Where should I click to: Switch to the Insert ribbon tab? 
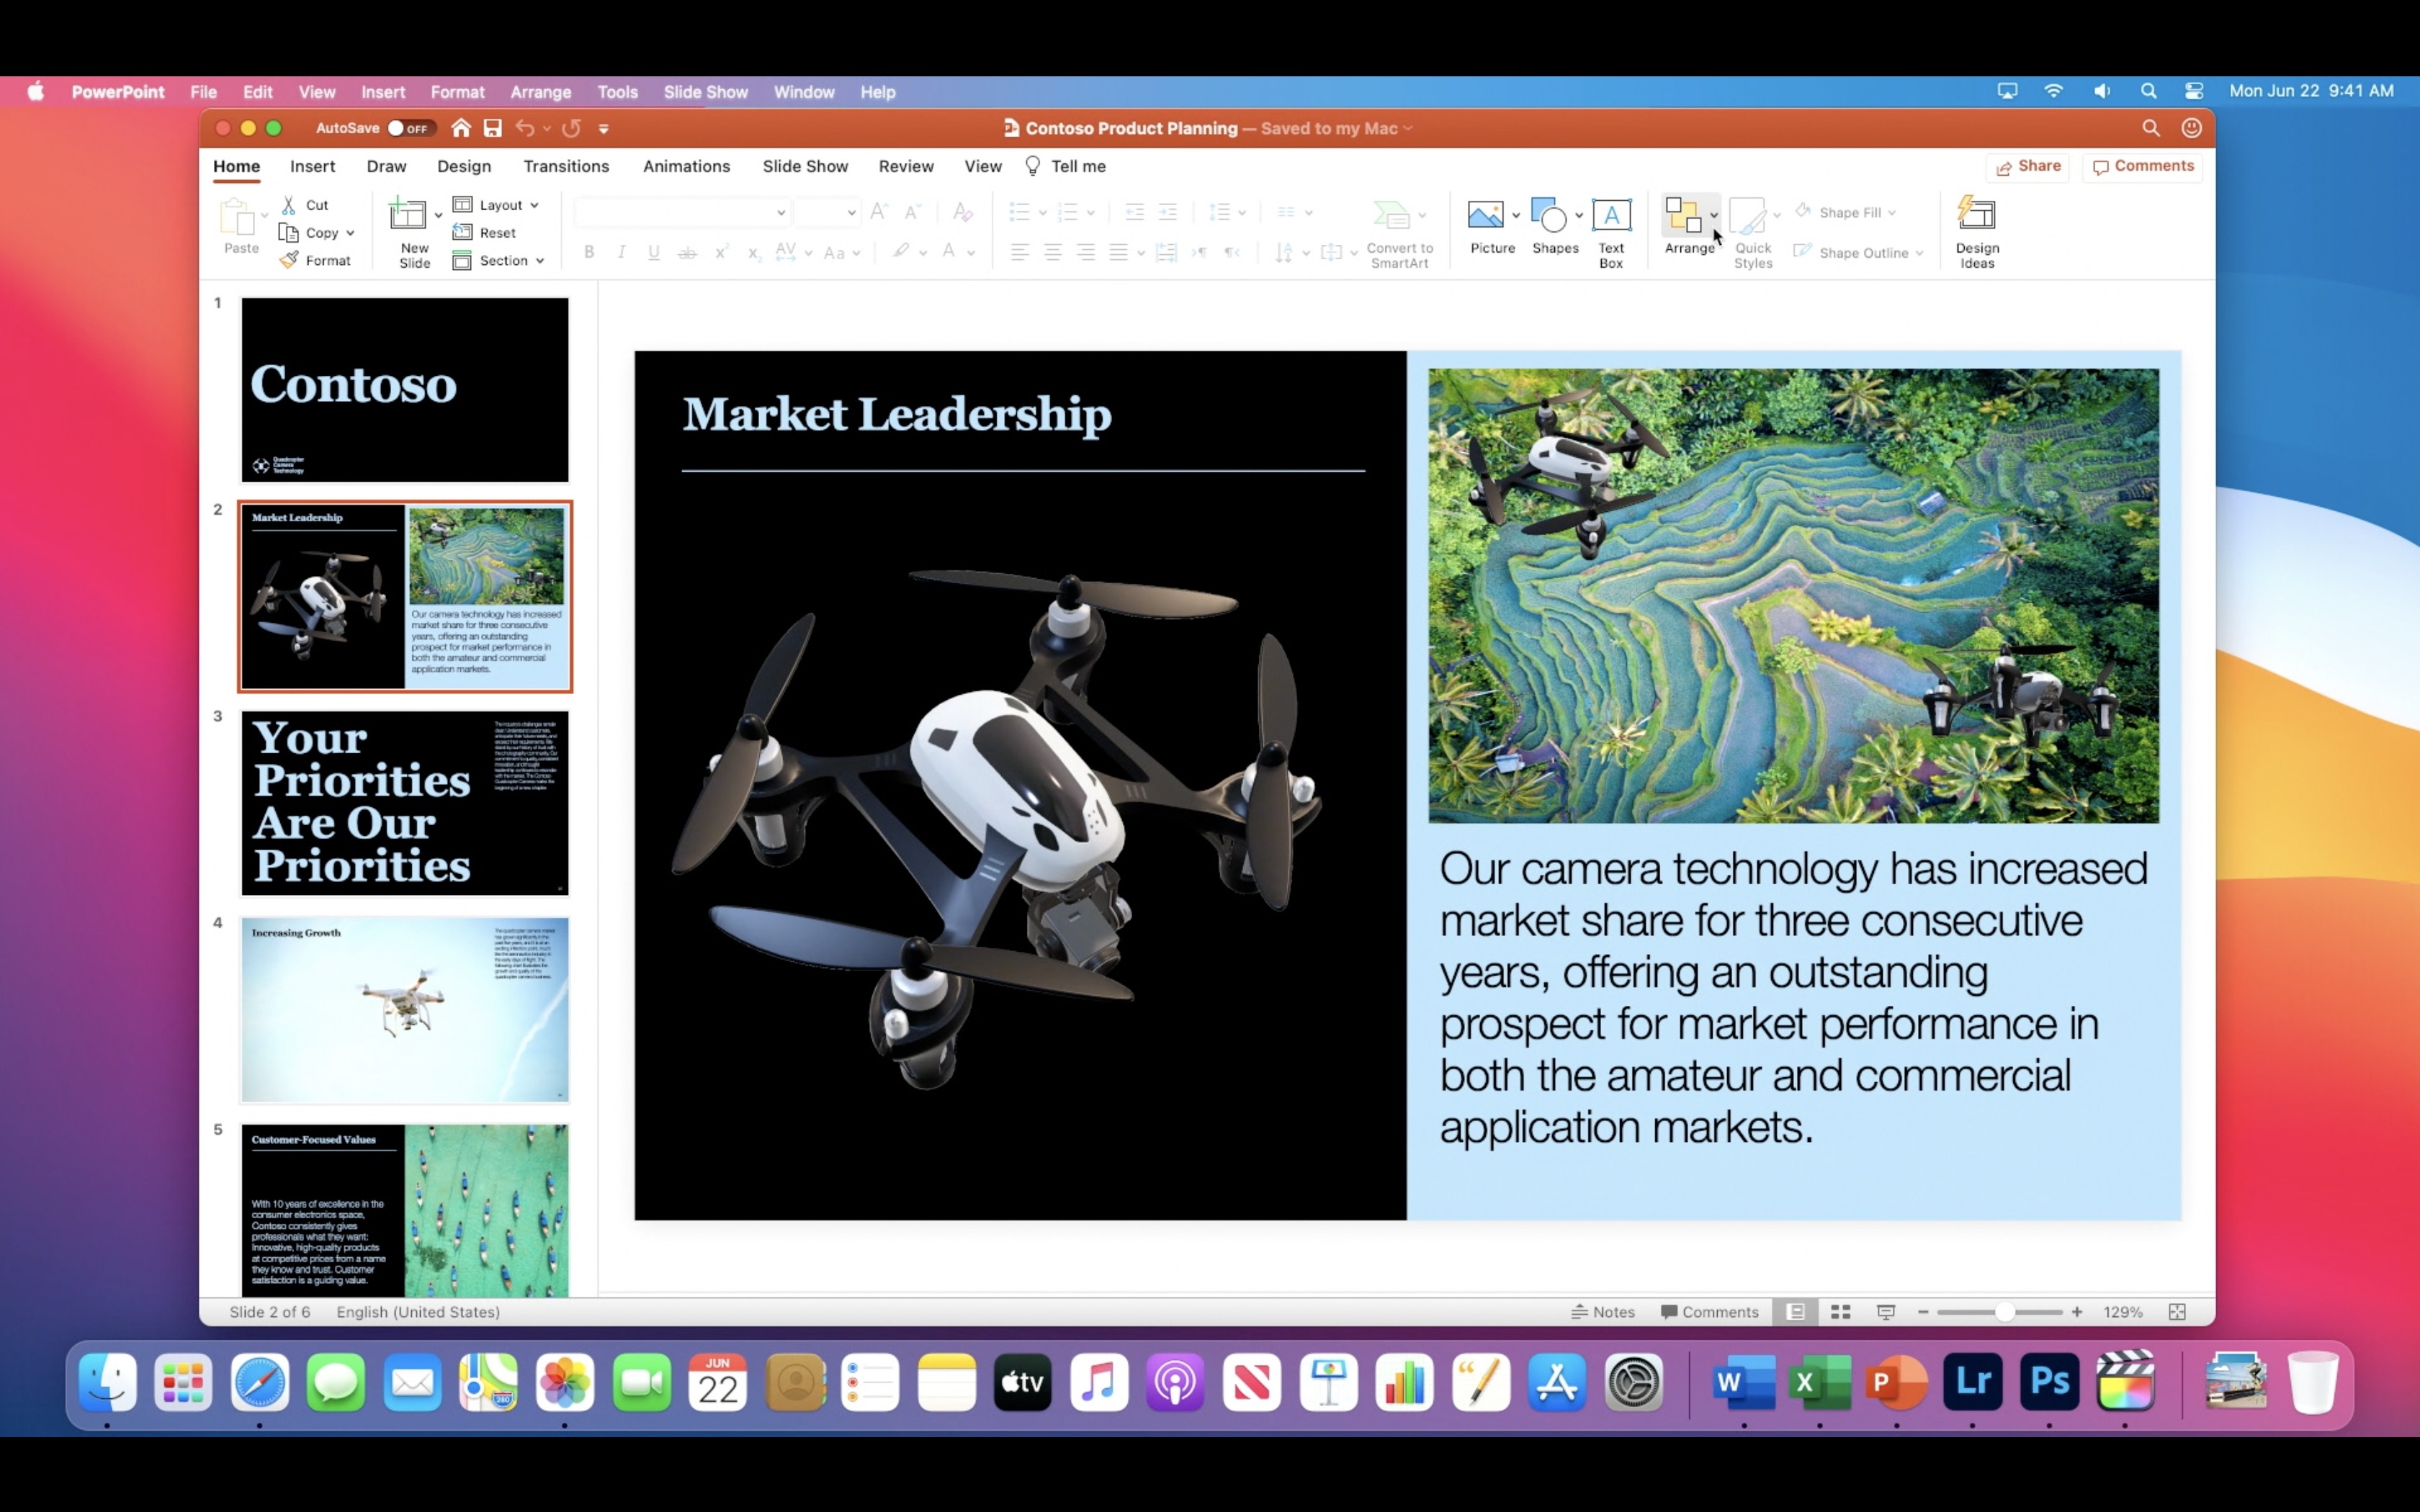point(312,166)
